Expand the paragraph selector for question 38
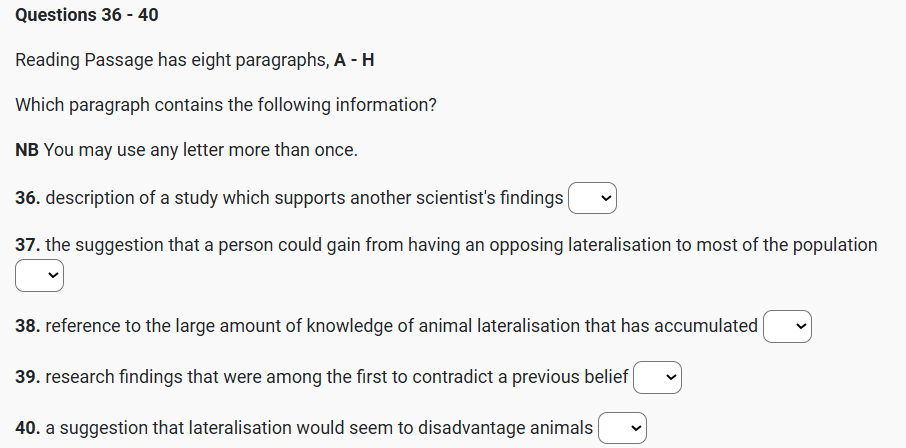 pos(787,326)
